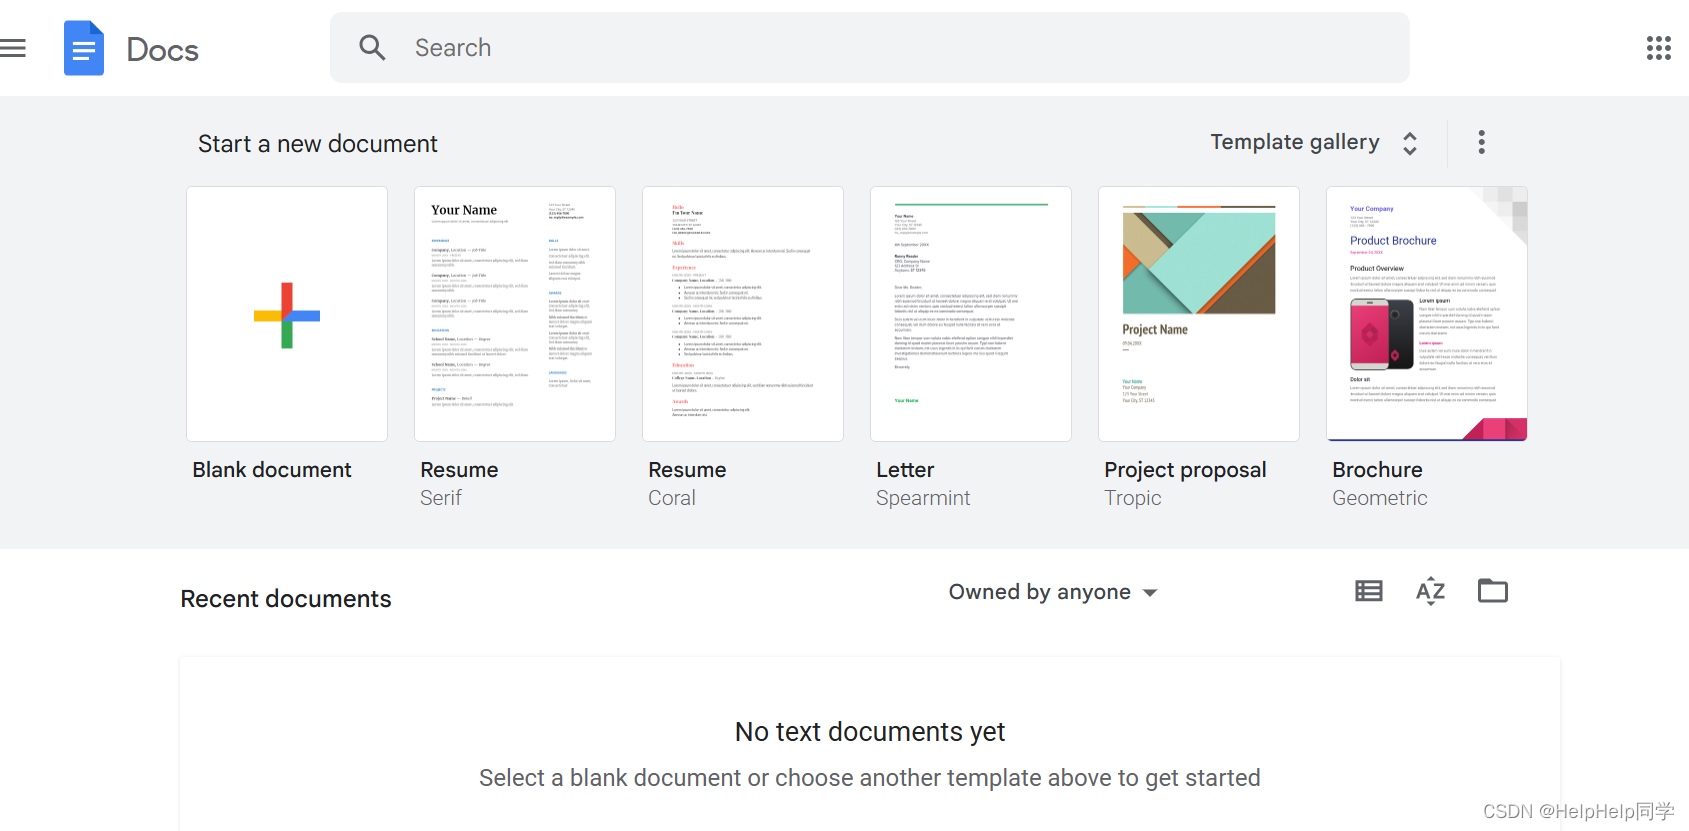This screenshot has width=1689, height=831.
Task: Click the search magnifier icon
Action: coord(372,47)
